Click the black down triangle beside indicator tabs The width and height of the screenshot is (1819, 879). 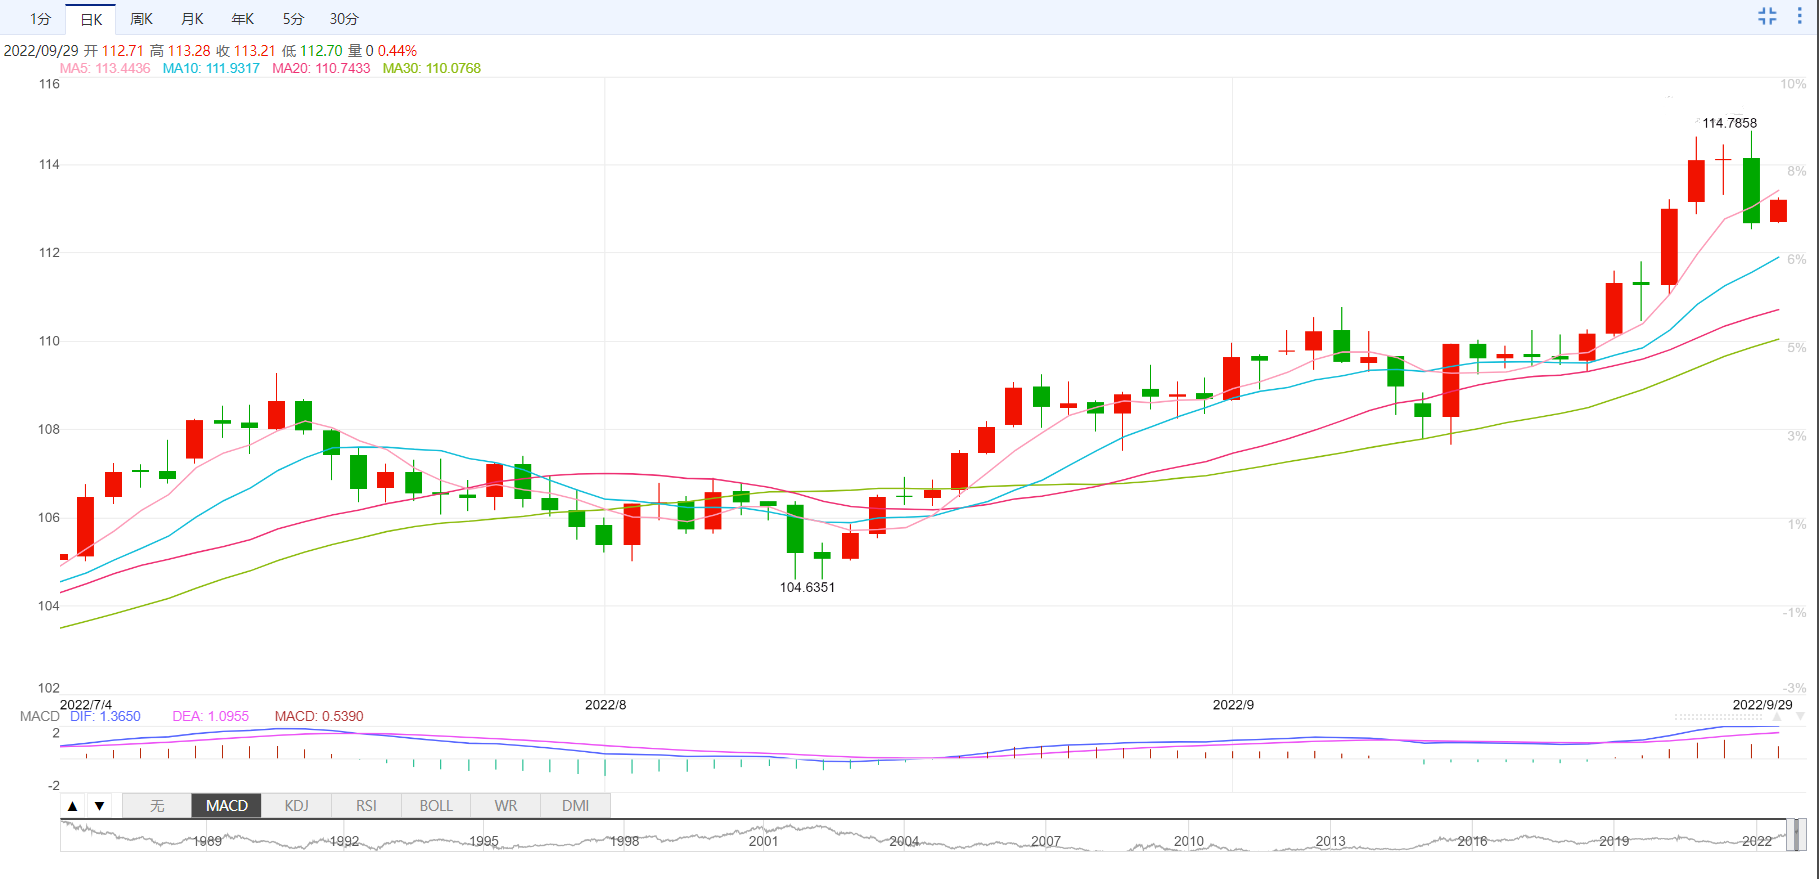point(99,806)
